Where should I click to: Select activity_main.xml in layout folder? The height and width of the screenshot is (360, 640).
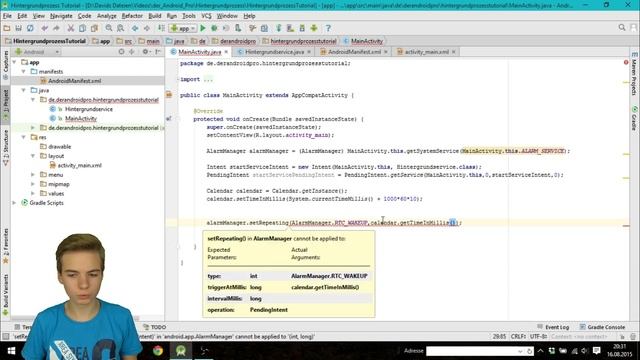80,165
